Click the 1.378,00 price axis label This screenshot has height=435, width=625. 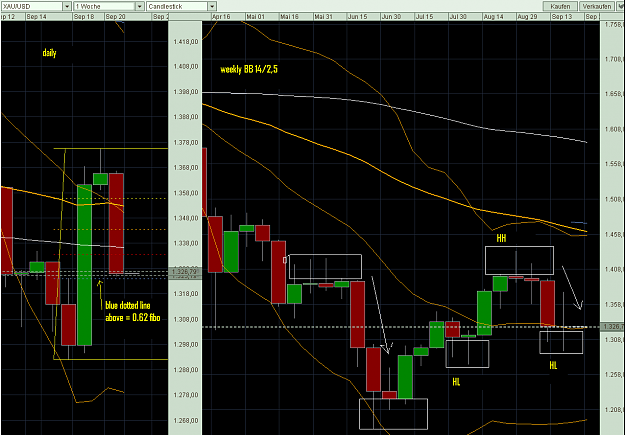pos(186,143)
